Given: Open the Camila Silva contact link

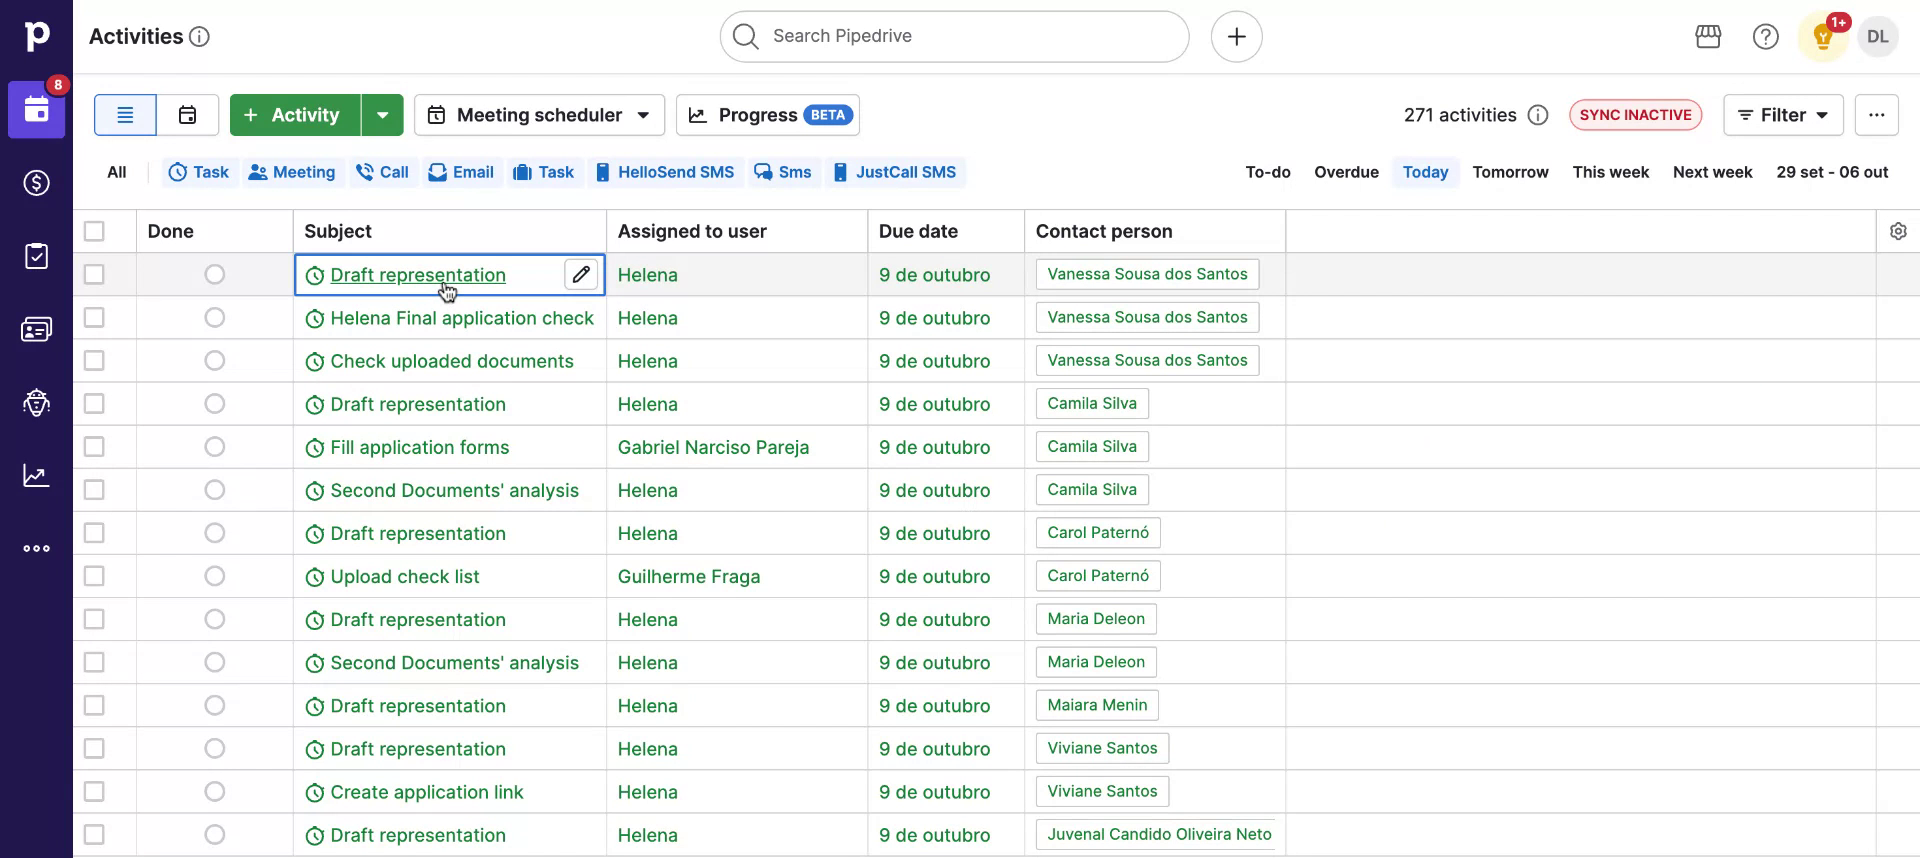Looking at the screenshot, I should pyautogui.click(x=1091, y=404).
